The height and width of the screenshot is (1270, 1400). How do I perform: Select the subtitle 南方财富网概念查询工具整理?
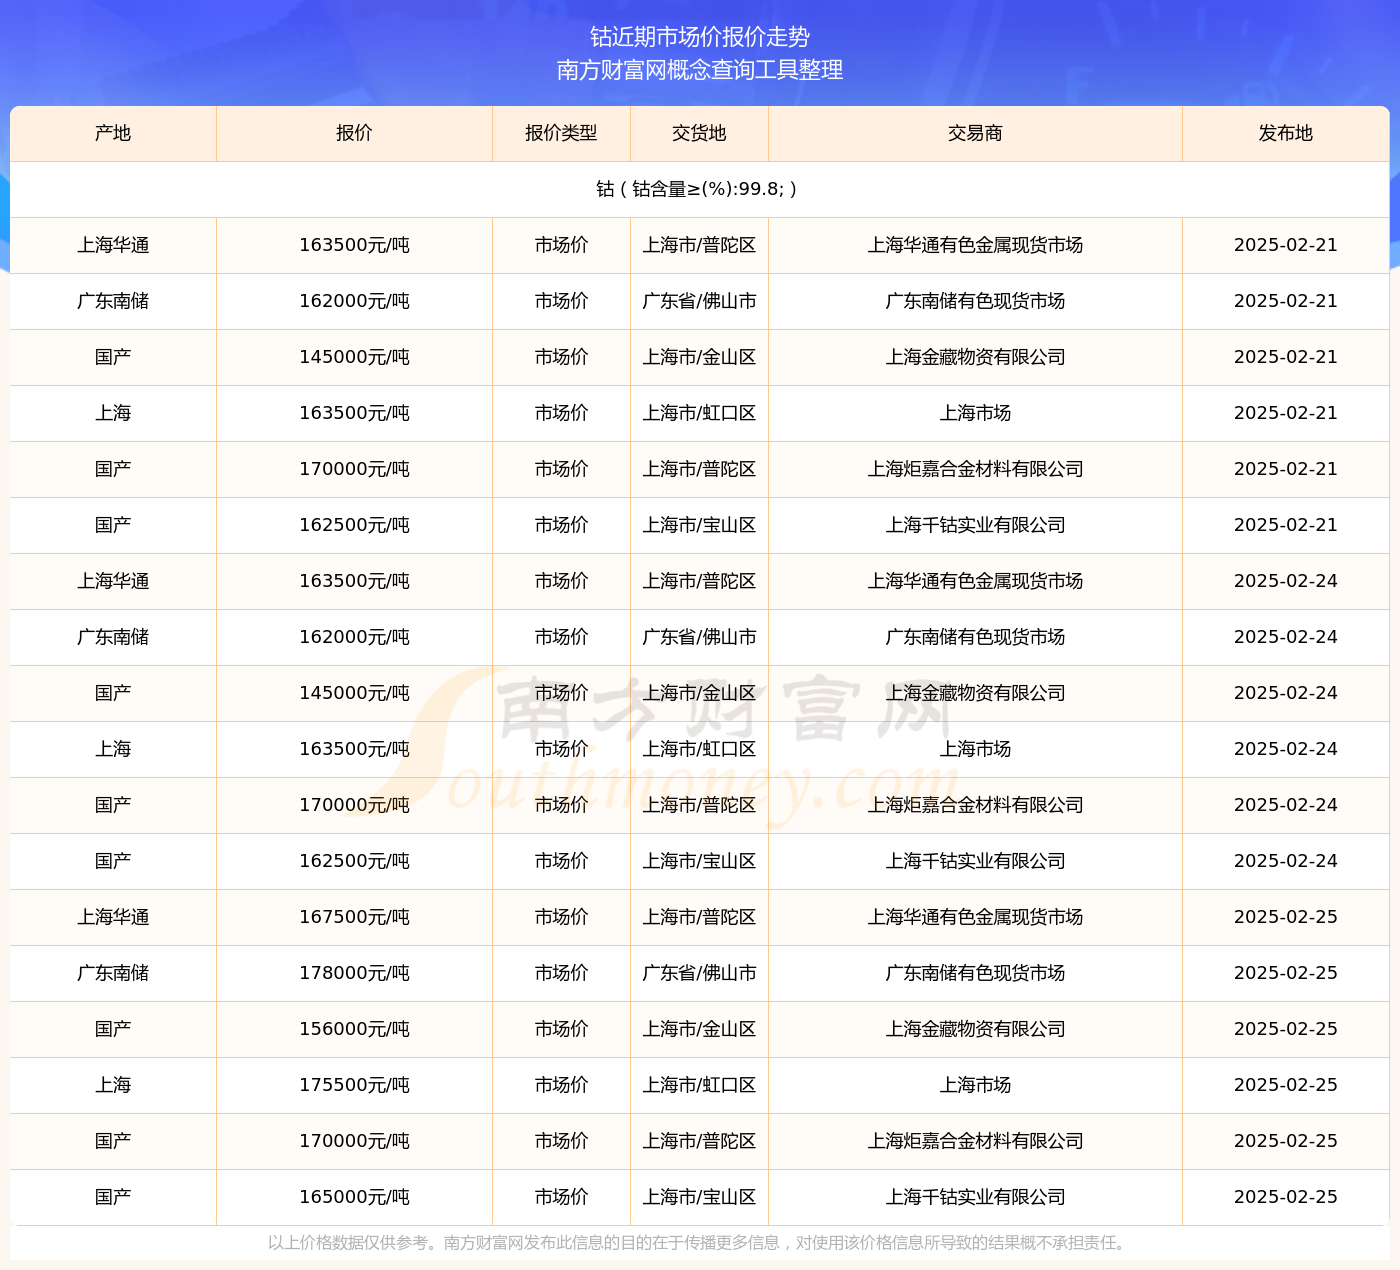pyautogui.click(x=700, y=70)
